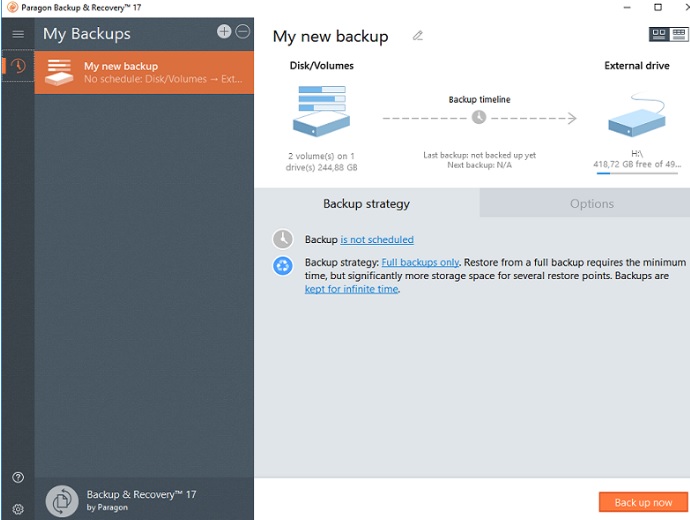Open the 'kept for infinite time' link
690x520 pixels.
pyautogui.click(x=352, y=289)
